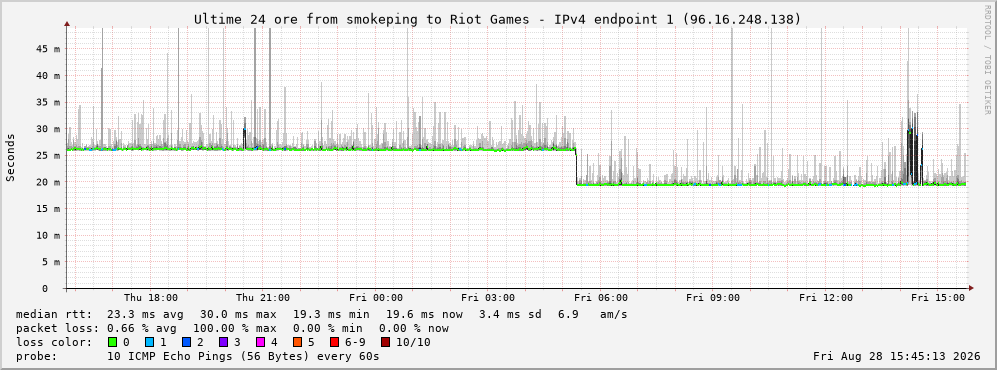Click the Fri 06:00 time axis label
This screenshot has width=997, height=370.
point(601,298)
